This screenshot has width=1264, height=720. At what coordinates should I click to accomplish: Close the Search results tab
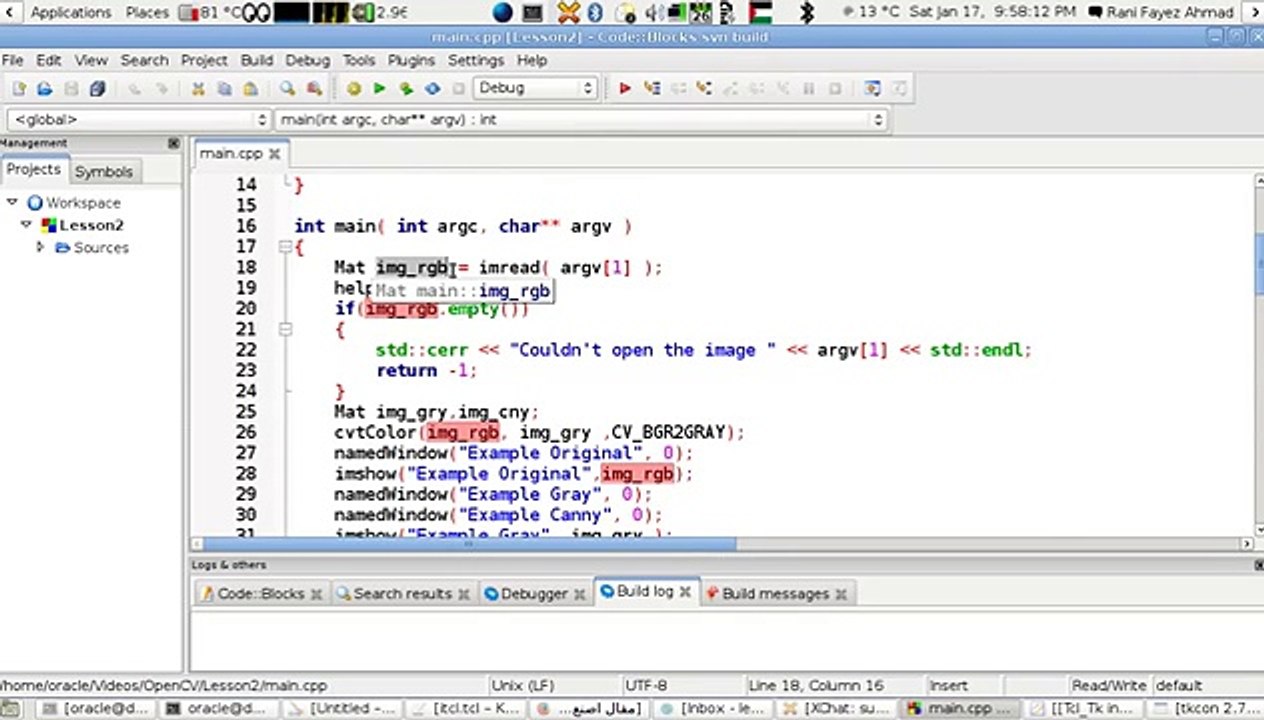464,594
